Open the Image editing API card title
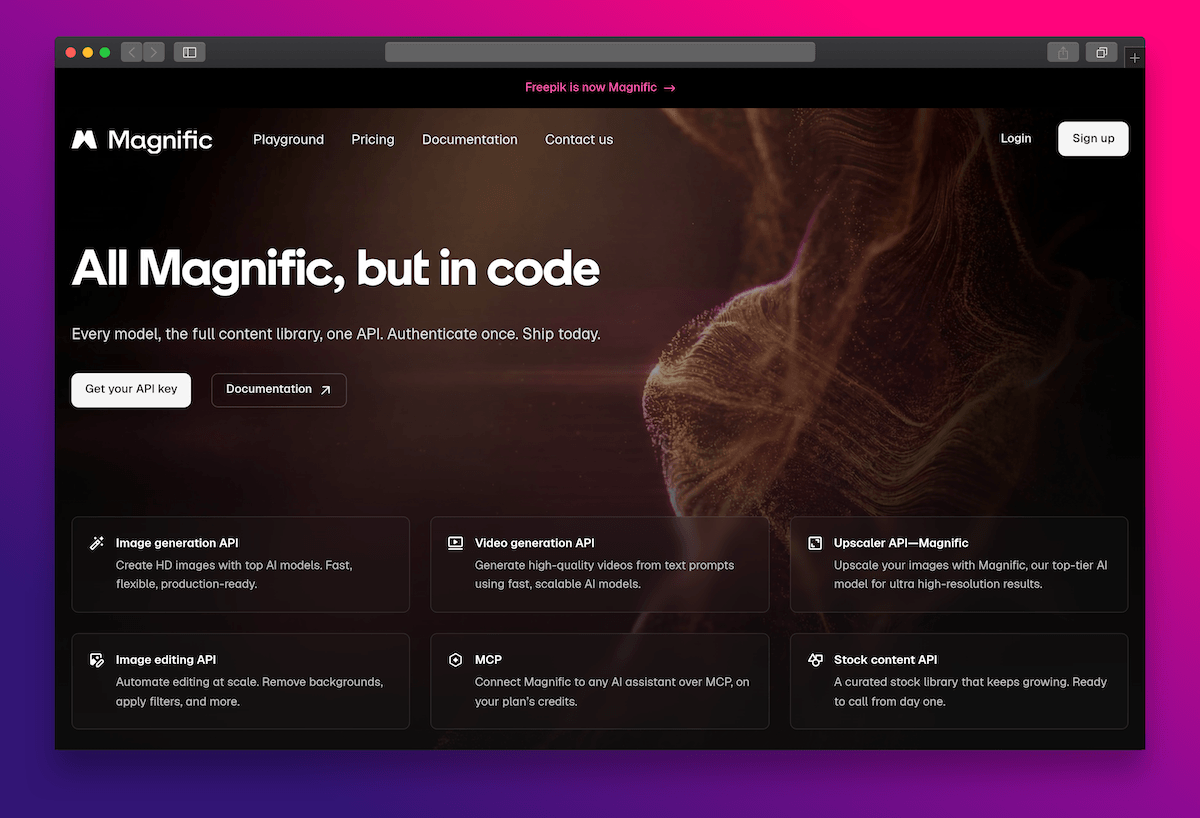This screenshot has height=818, width=1200. pyautogui.click(x=166, y=660)
